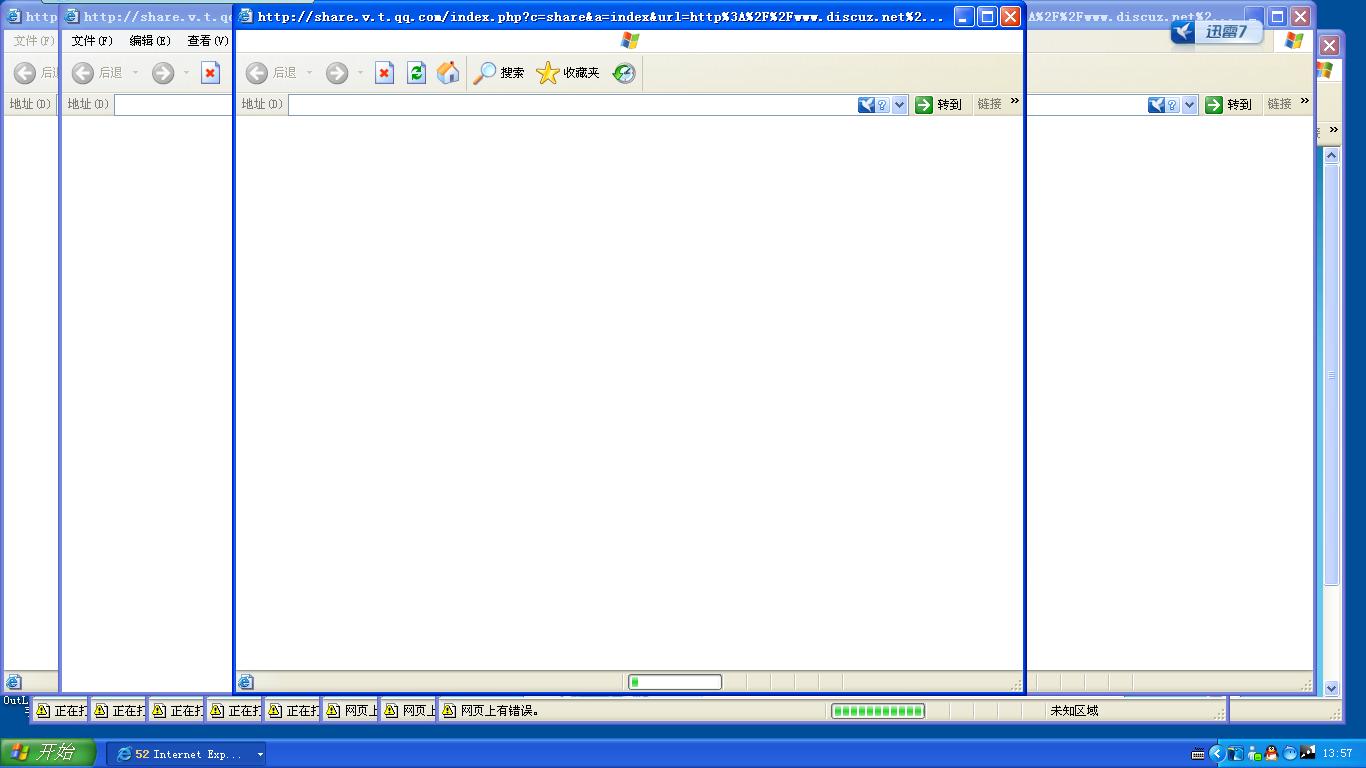Open the dimmed 文件(F) menu in leftmost window
Screen dimensions: 1366x768
tap(34, 41)
